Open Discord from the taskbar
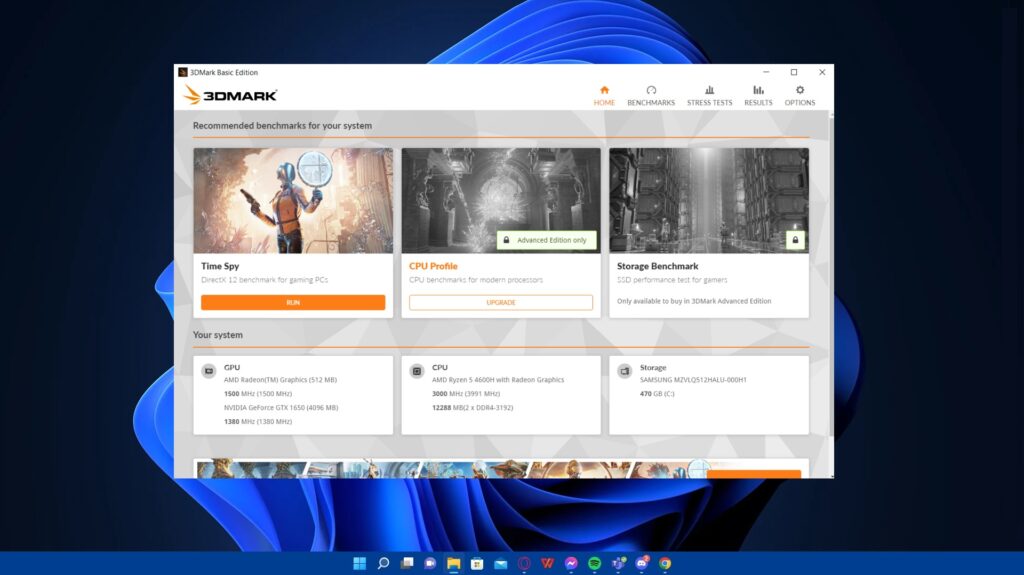The image size is (1024, 575). coord(642,563)
